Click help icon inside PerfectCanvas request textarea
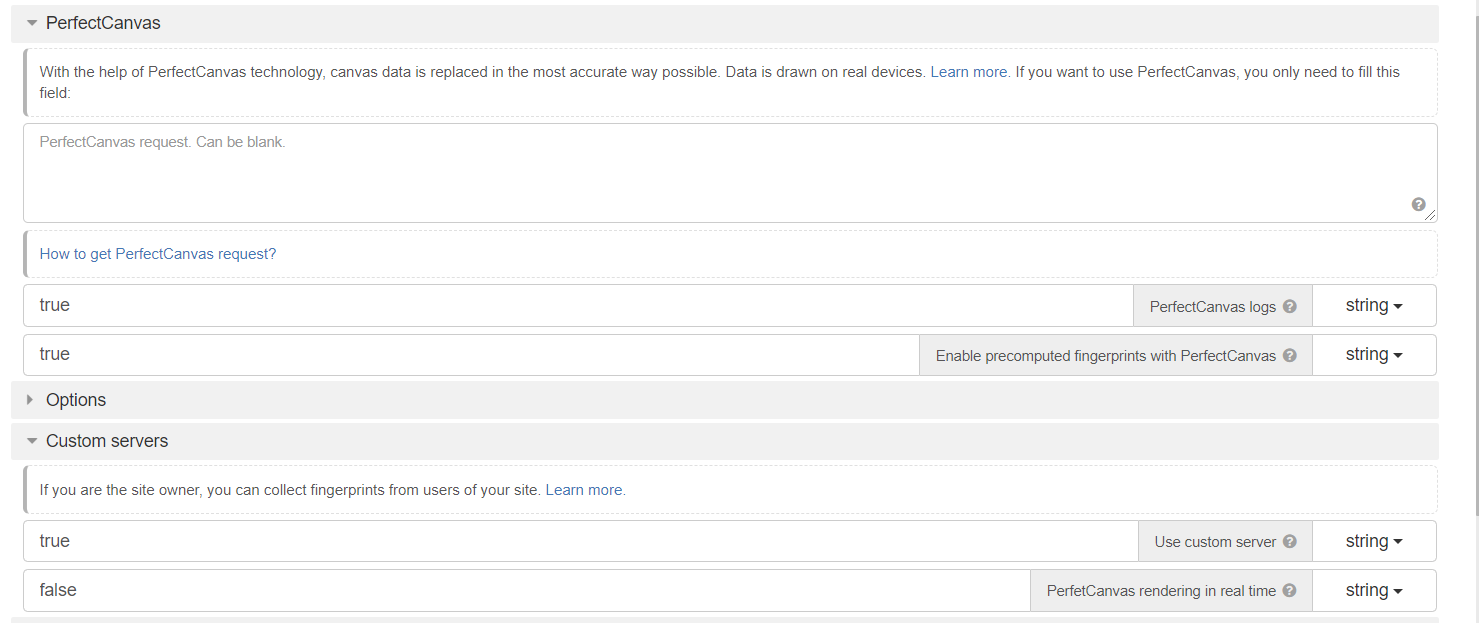1479x623 pixels. pyautogui.click(x=1418, y=204)
